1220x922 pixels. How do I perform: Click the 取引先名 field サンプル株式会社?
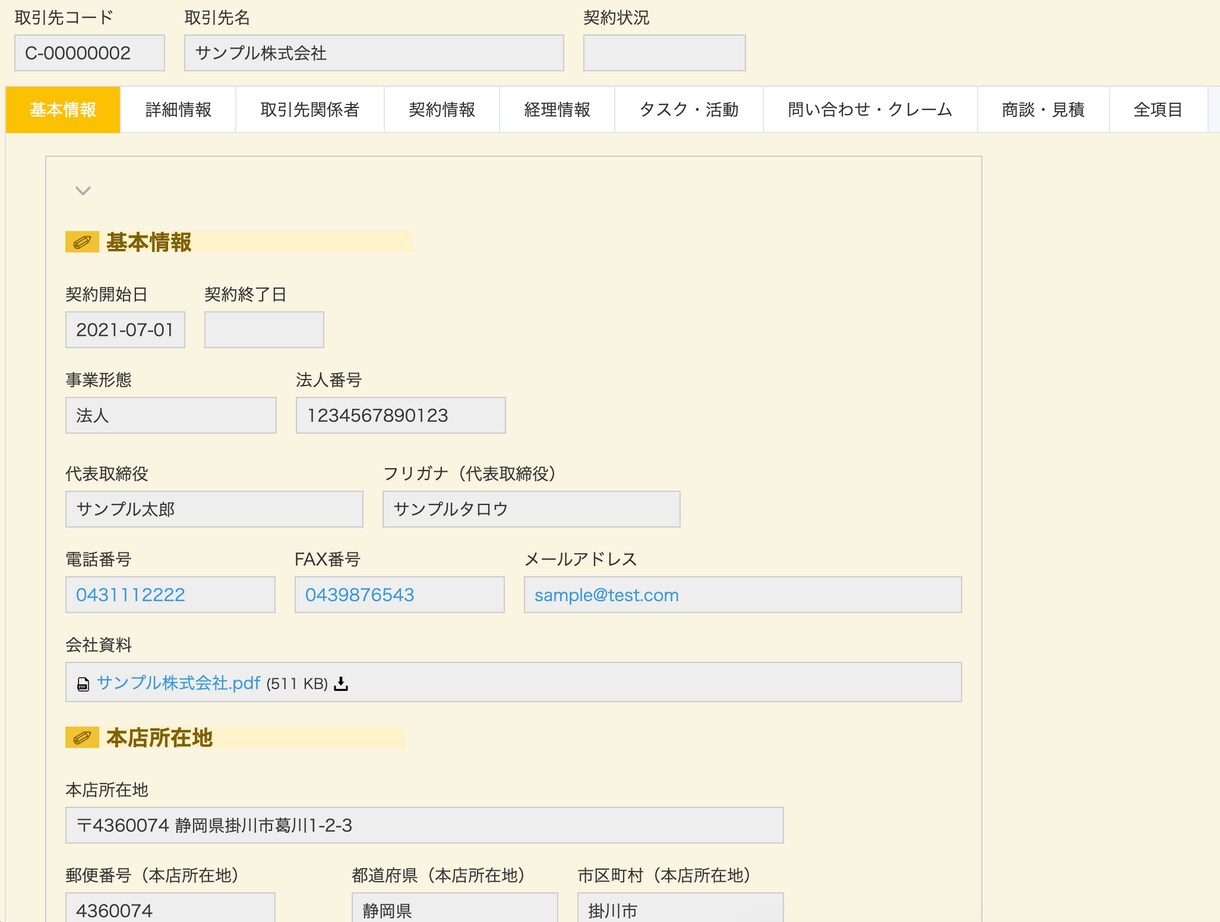(374, 53)
